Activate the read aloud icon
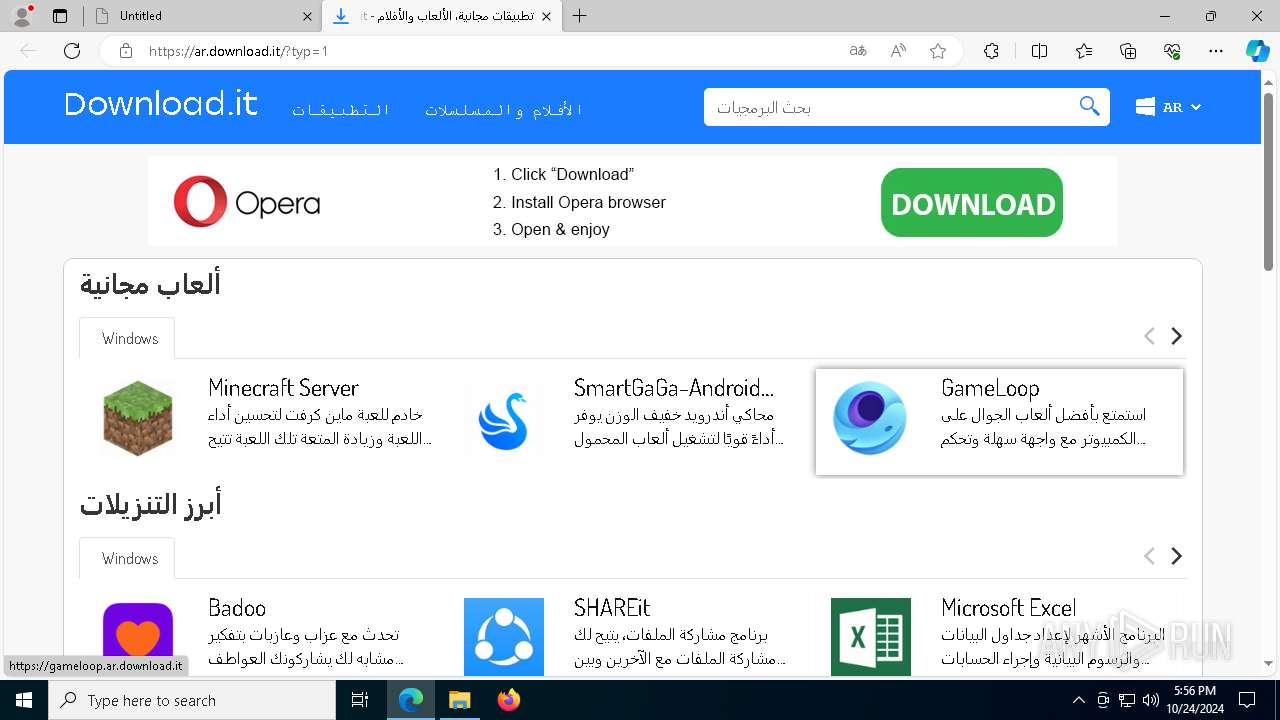The image size is (1280, 720). pyautogui.click(x=898, y=51)
